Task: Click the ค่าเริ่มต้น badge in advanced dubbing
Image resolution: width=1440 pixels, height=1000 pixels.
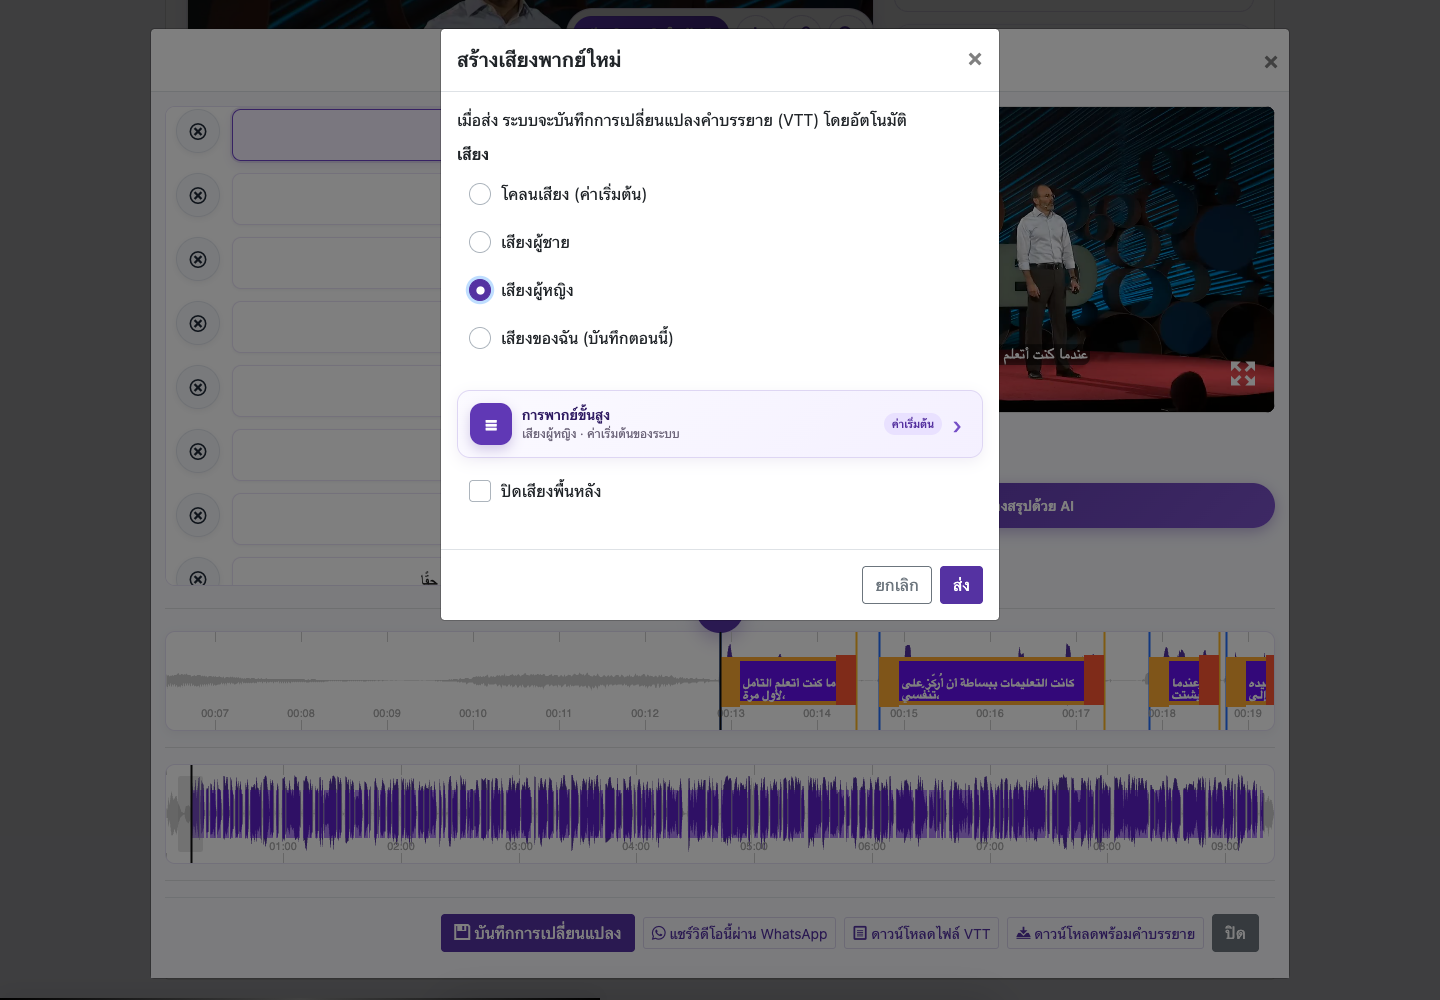Action: click(912, 424)
